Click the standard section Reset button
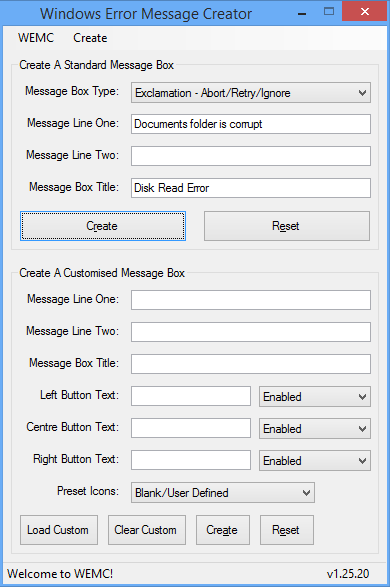Viewport: 390px width, 587px height. (287, 226)
